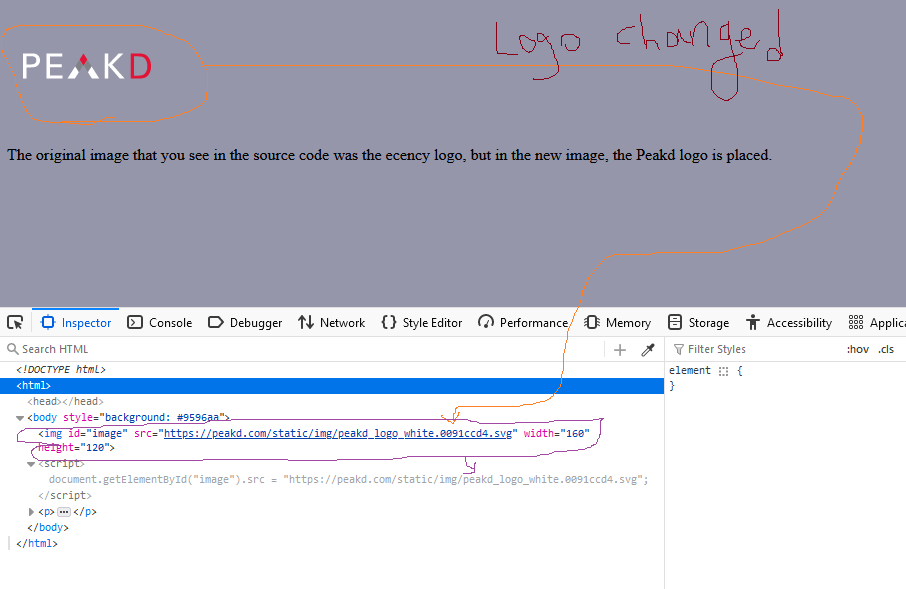Click the Inspector tab icon

[x=48, y=323]
